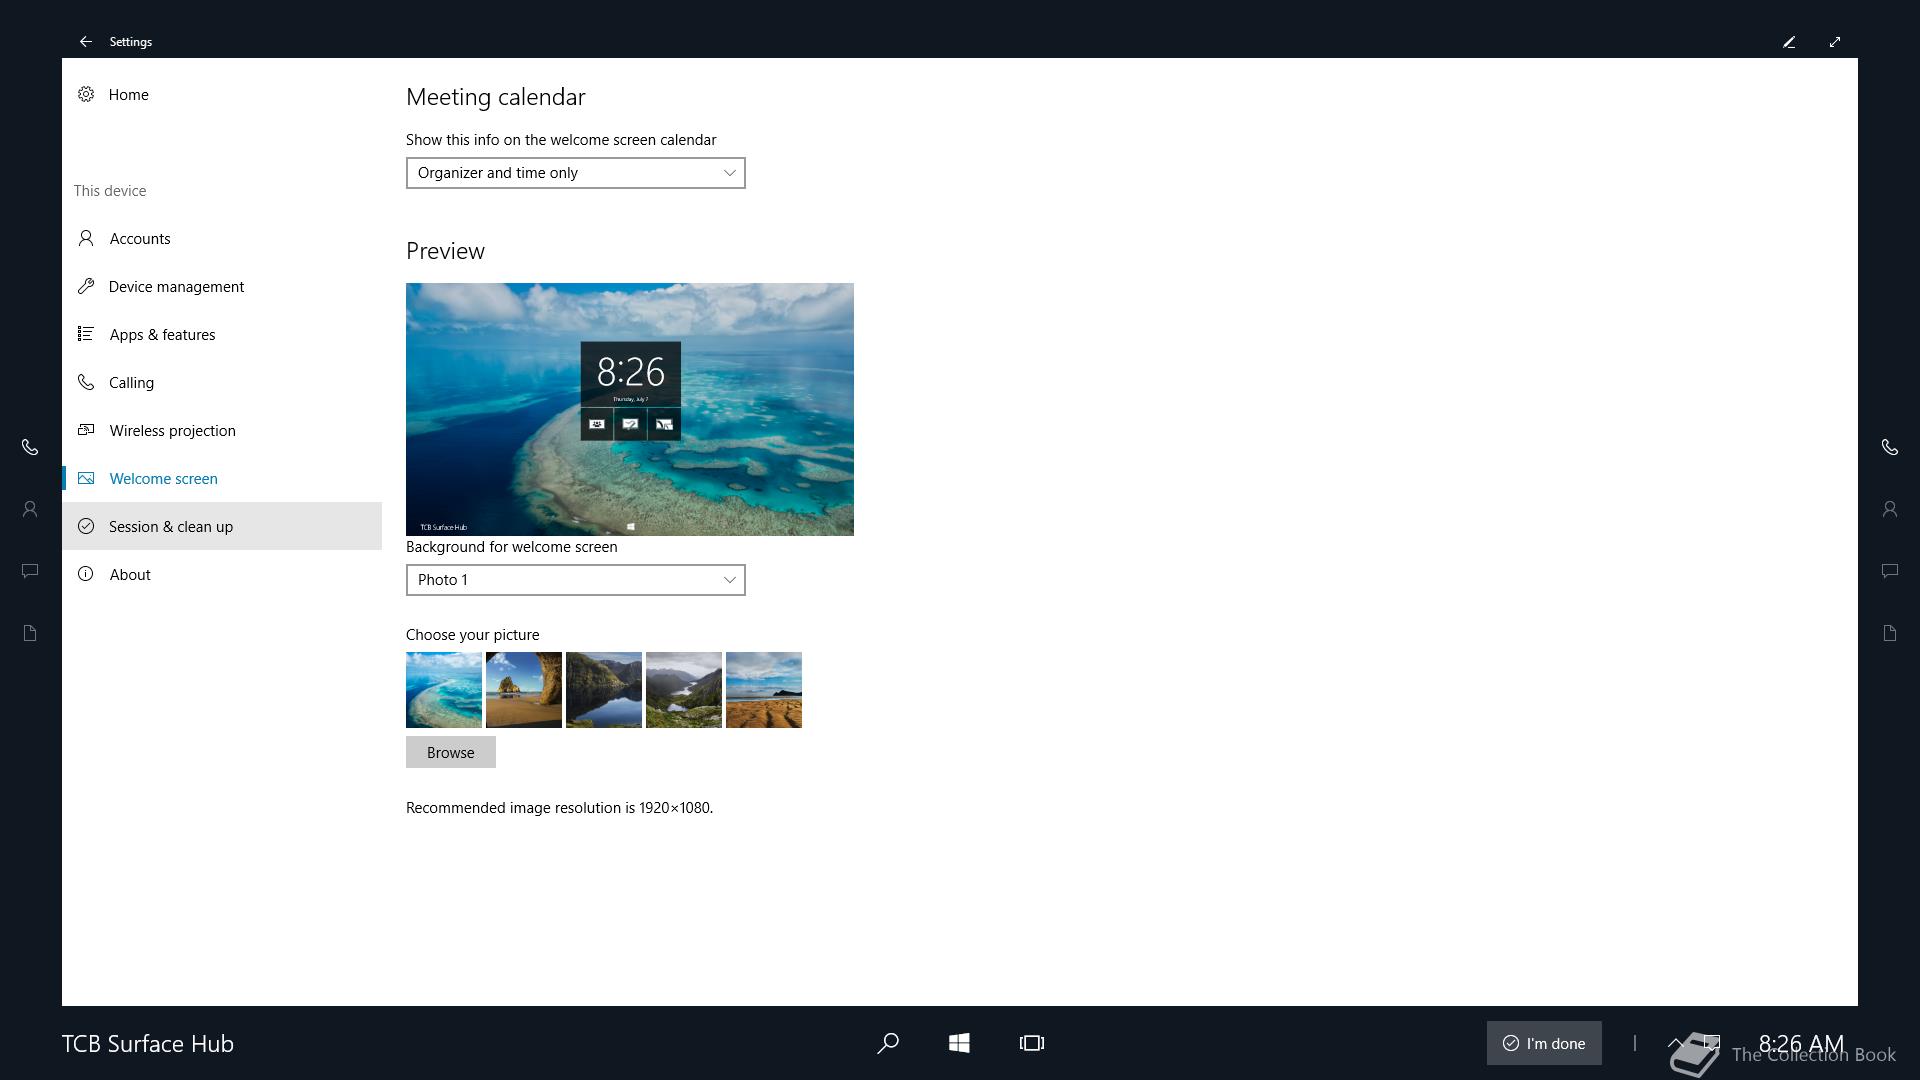The height and width of the screenshot is (1080, 1920).
Task: Click the Meeting calendar heading
Action: [496, 97]
